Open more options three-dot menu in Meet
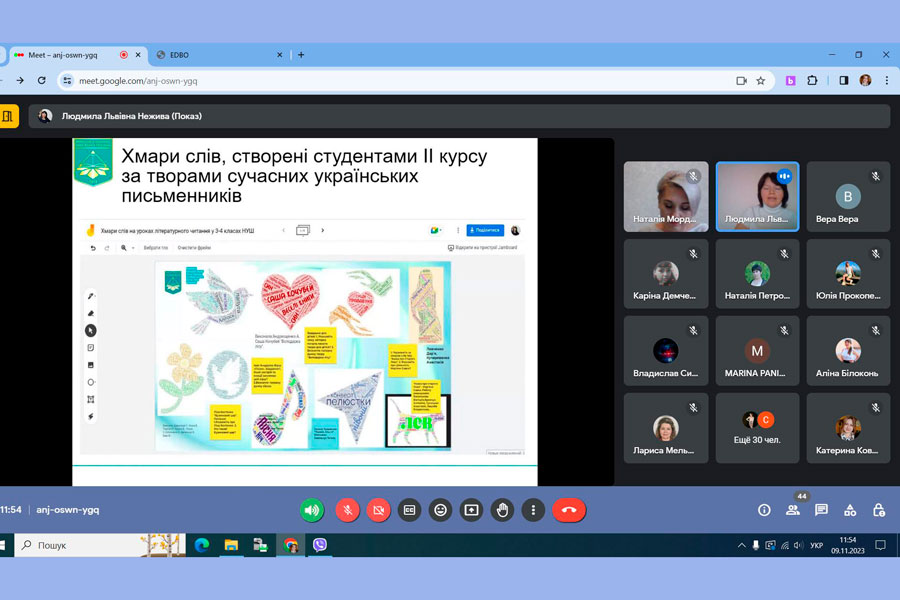The height and width of the screenshot is (600, 900). (x=533, y=510)
